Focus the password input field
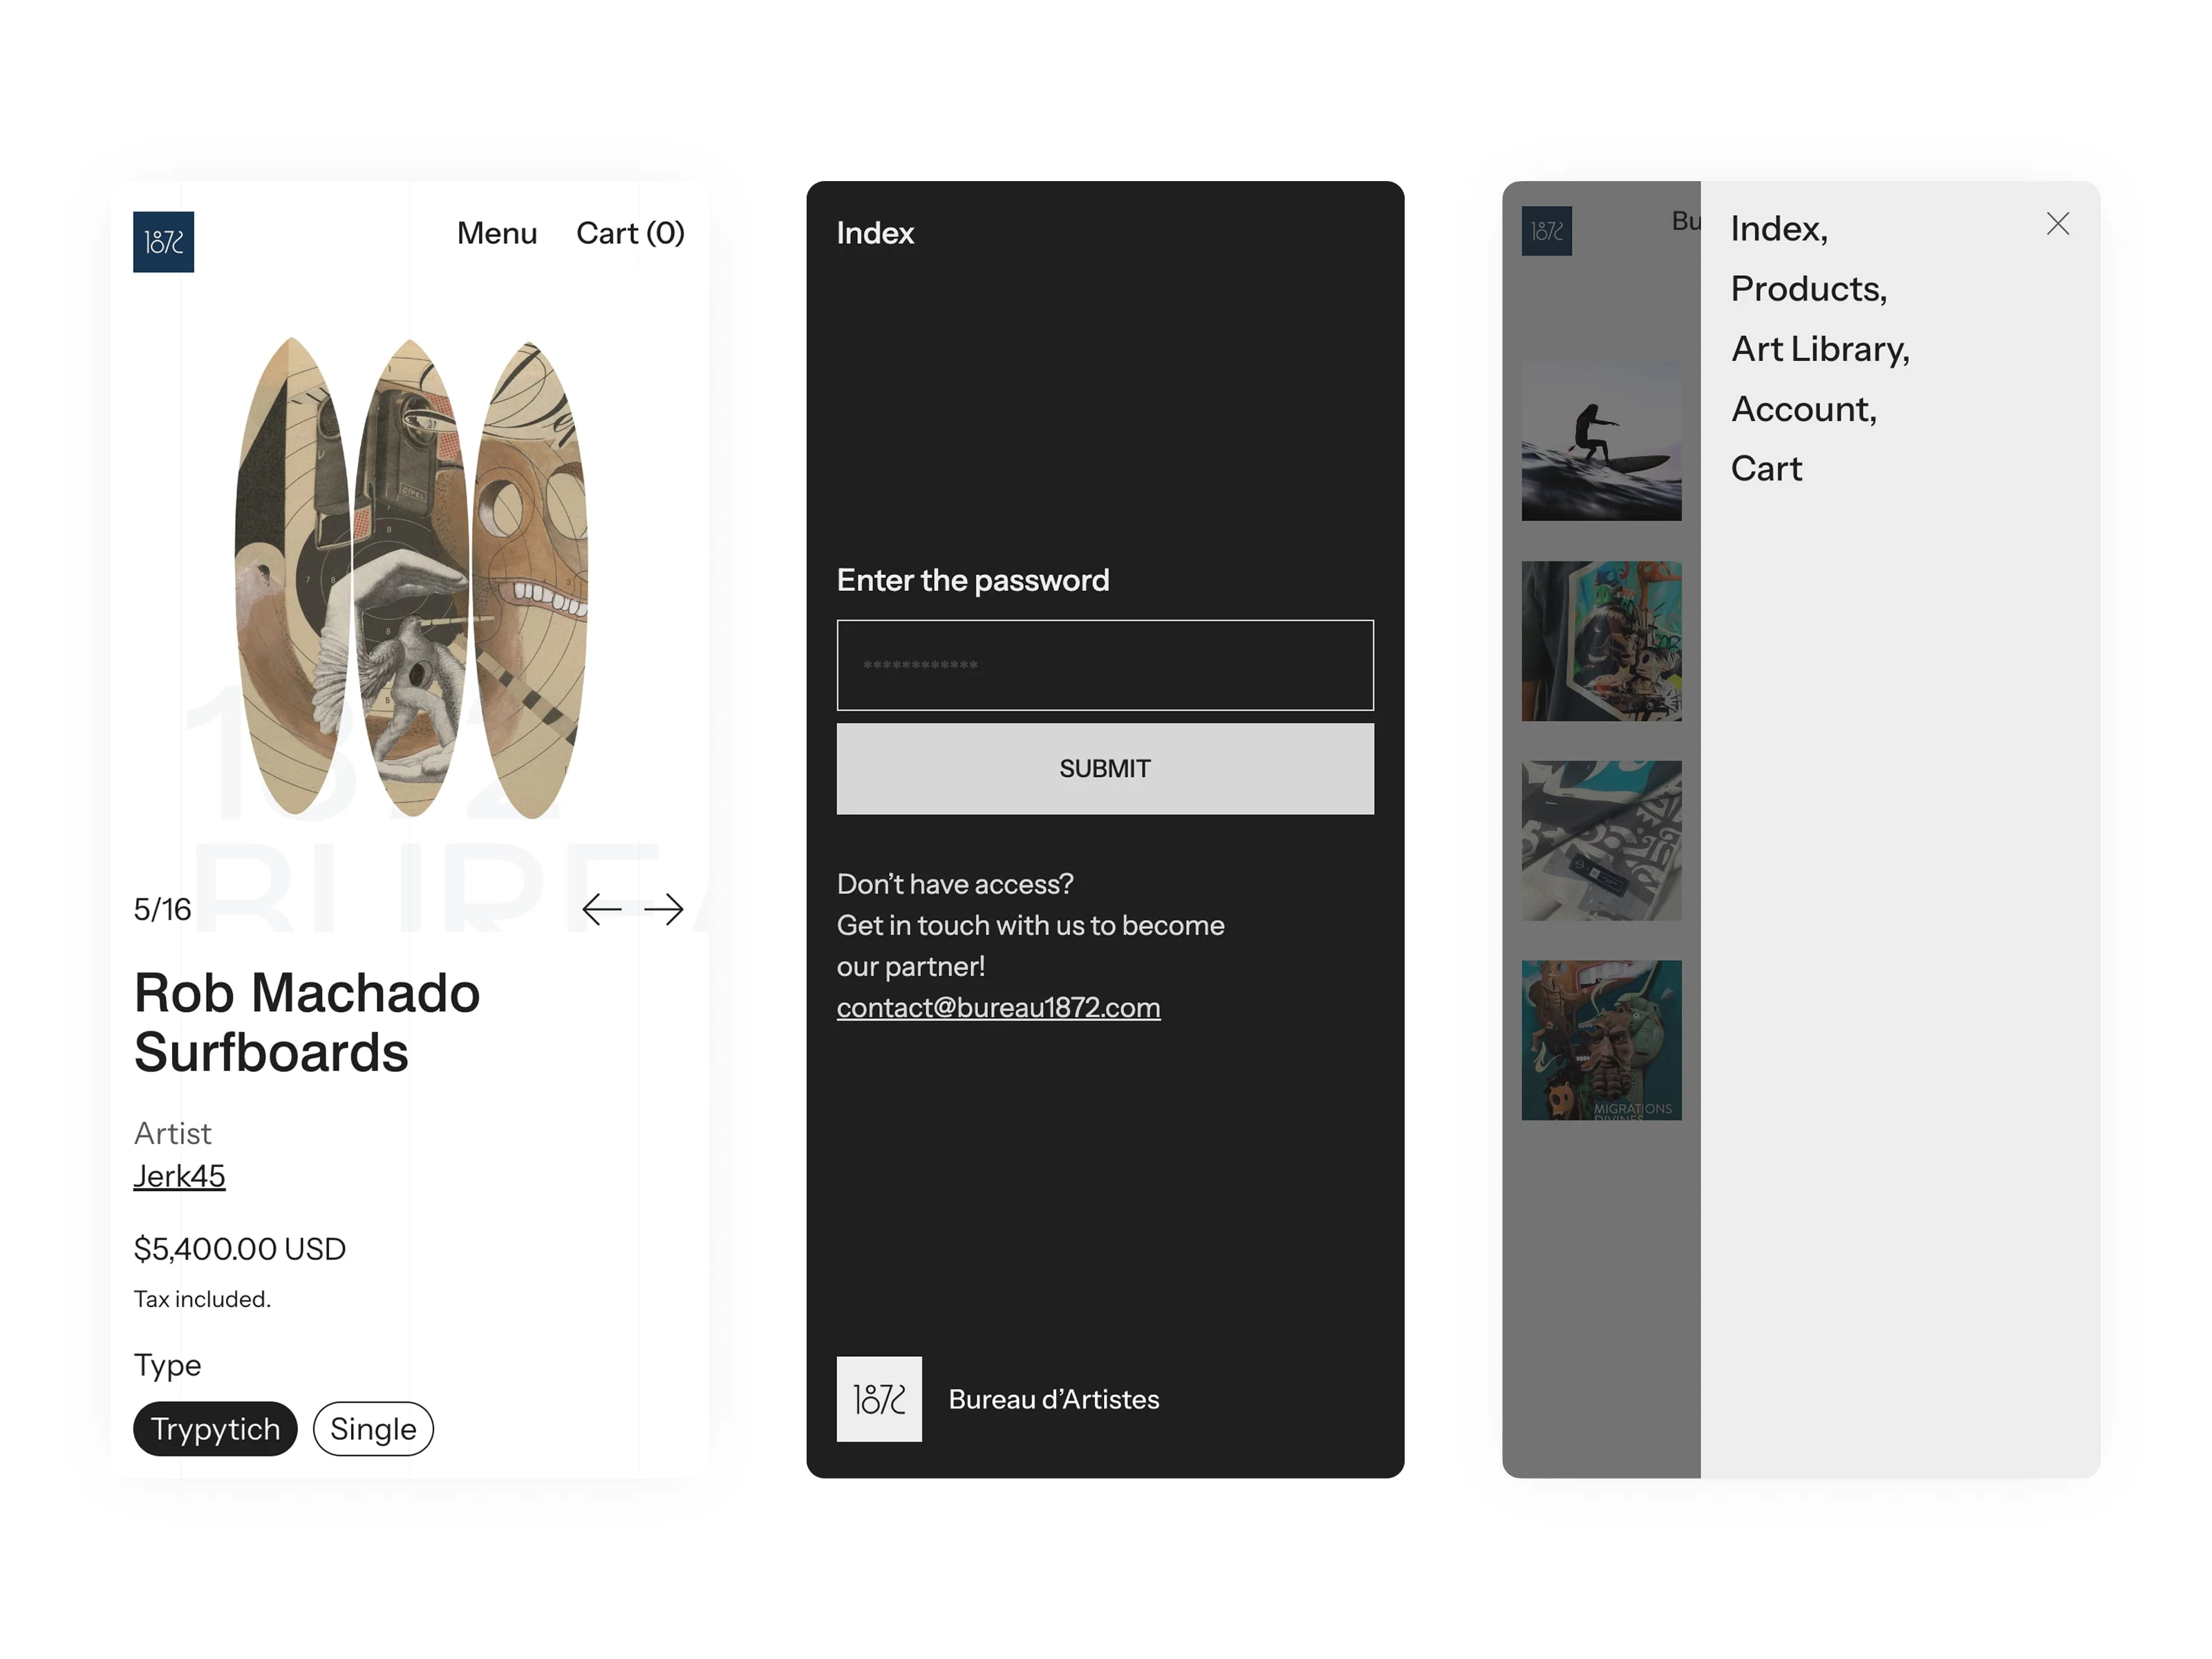 1105,665
